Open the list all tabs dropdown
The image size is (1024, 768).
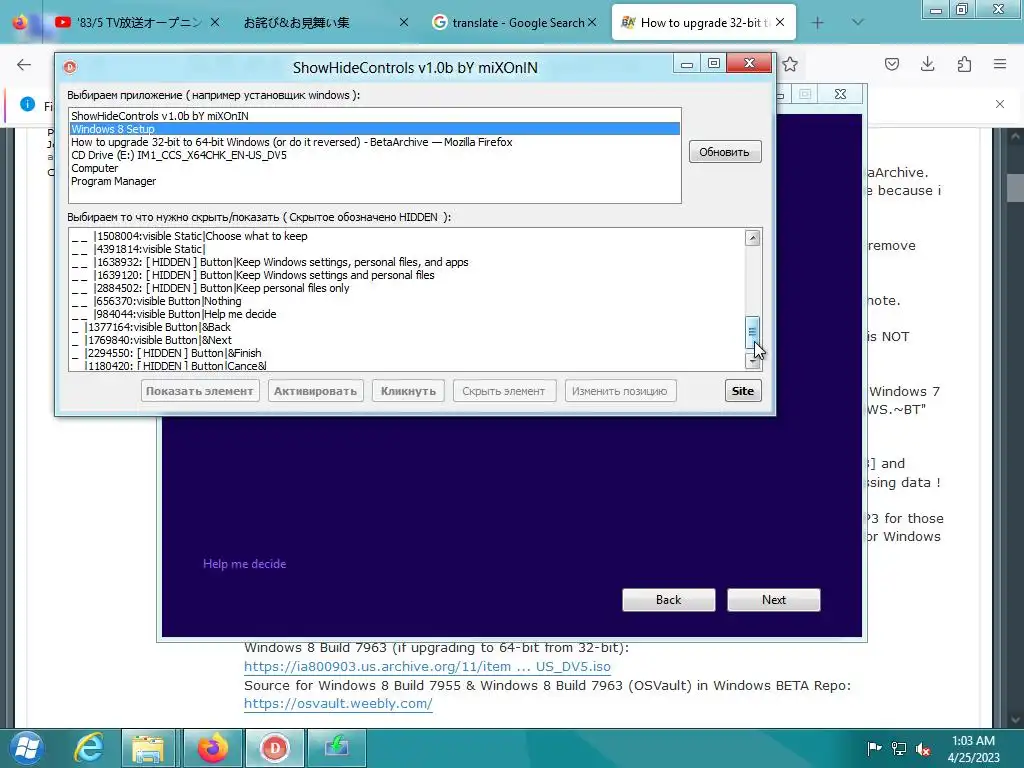(x=858, y=22)
